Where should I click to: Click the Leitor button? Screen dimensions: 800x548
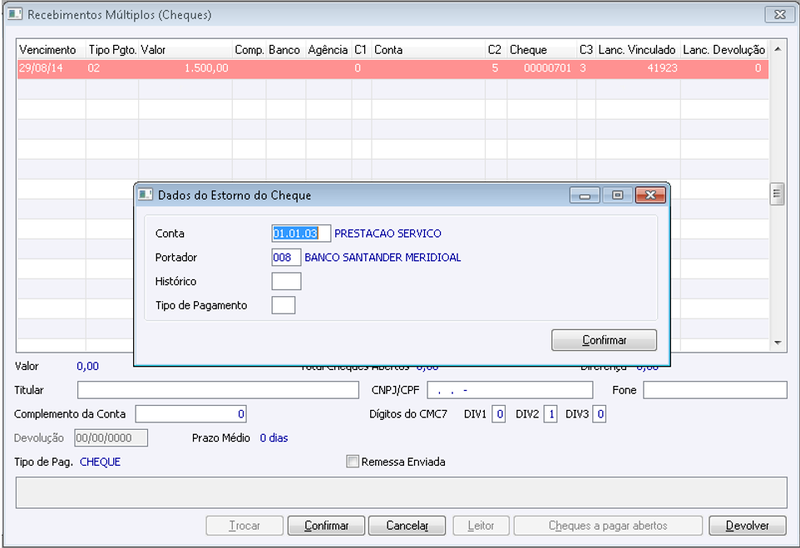pos(481,526)
